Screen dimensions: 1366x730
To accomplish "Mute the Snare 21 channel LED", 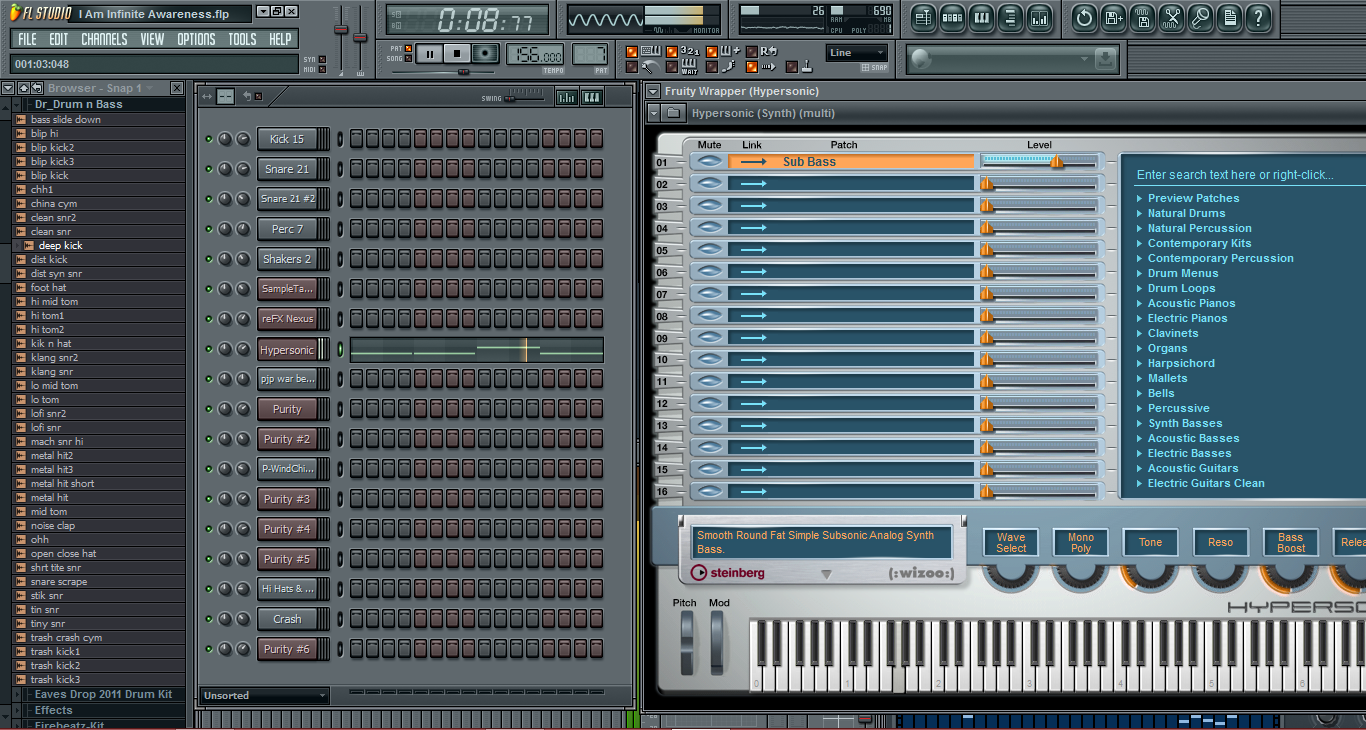I will pyautogui.click(x=209, y=169).
